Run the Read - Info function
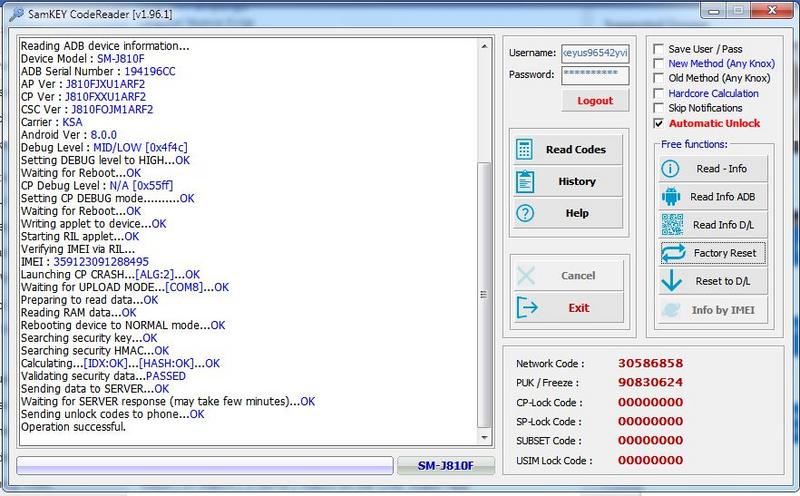The image size is (800, 496). (713, 169)
